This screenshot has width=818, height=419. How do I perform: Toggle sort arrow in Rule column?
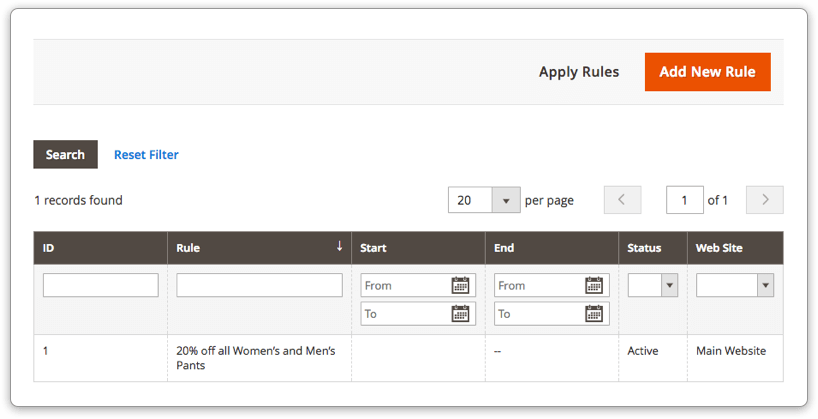[339, 246]
